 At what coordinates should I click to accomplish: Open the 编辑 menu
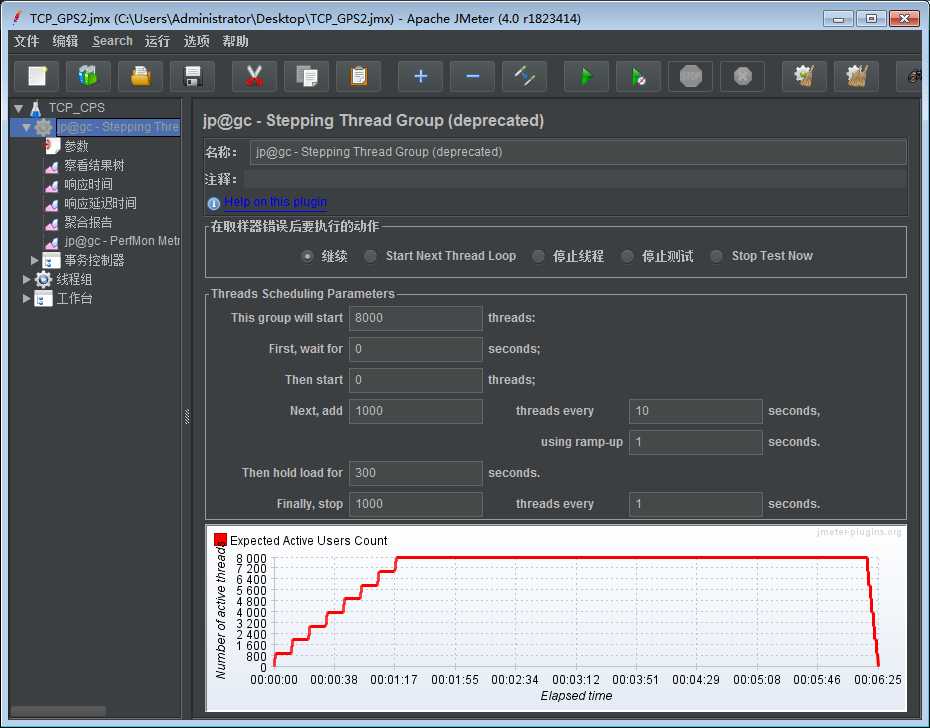(65, 41)
